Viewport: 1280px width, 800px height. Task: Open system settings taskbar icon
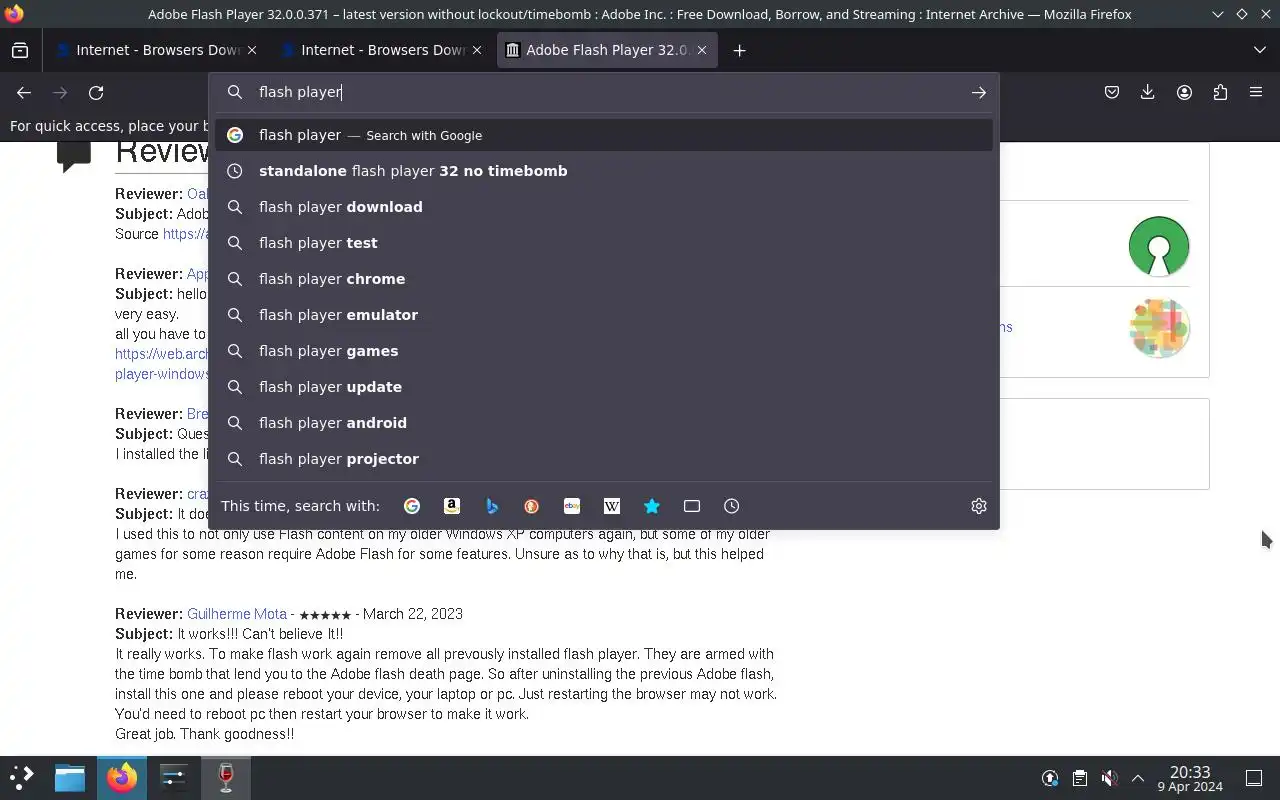[174, 777]
